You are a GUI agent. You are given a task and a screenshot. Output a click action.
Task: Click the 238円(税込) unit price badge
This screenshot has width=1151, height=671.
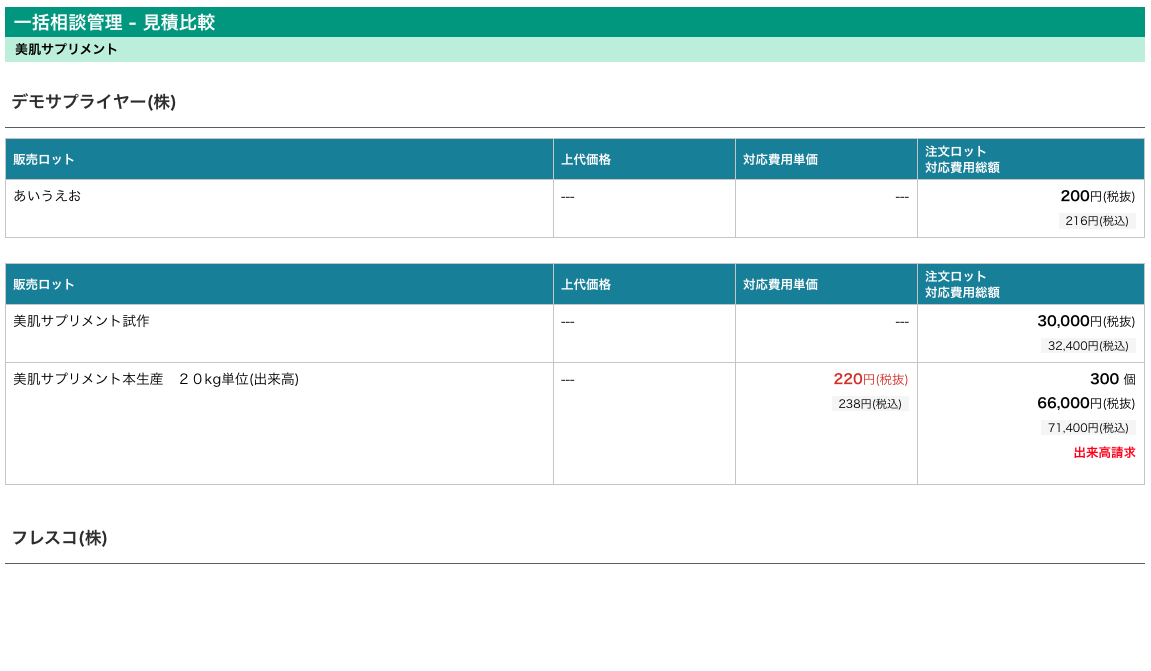tap(869, 404)
